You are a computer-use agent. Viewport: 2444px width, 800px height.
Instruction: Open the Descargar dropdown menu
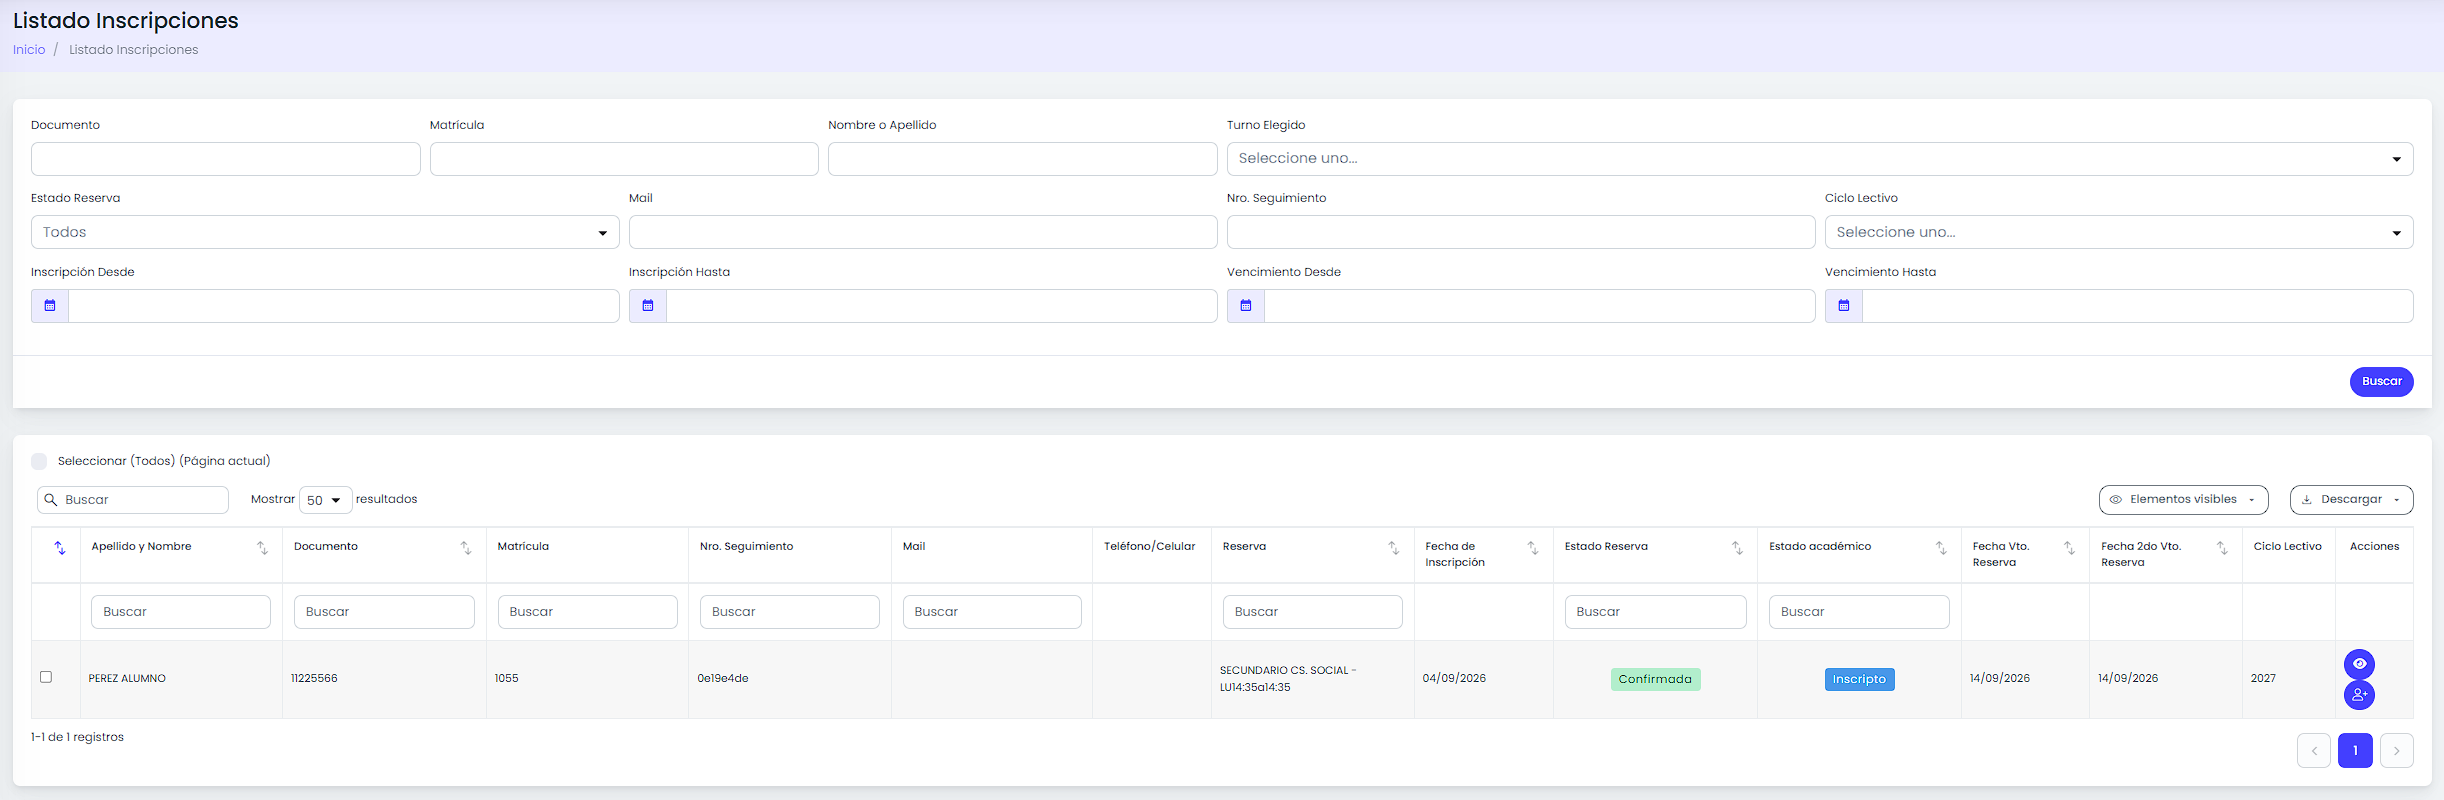pyautogui.click(x=2351, y=500)
